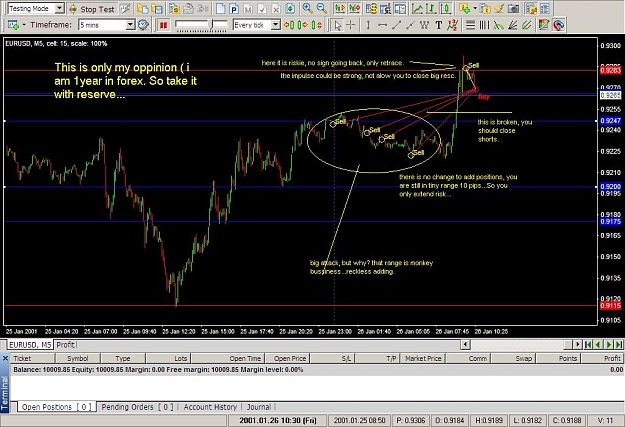The height and width of the screenshot is (428, 625).
Task: Click the Lots column header
Action: (169, 358)
